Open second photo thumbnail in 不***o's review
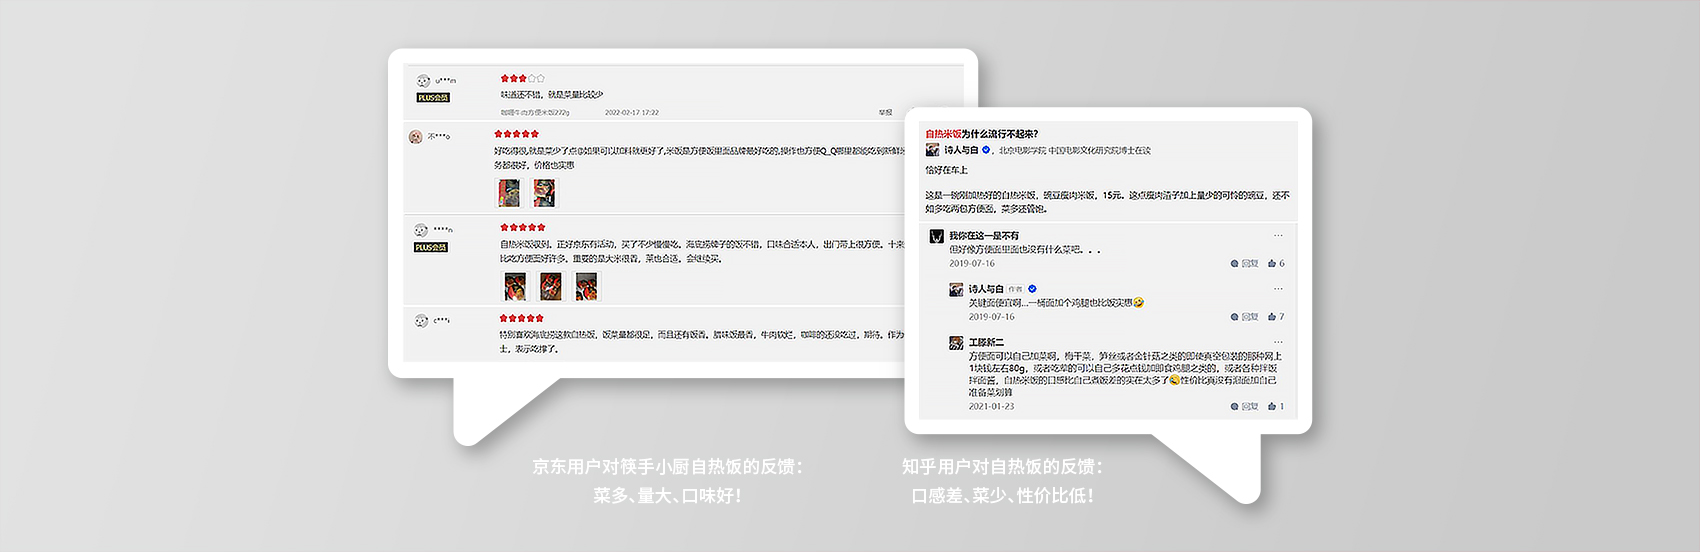 544,192
